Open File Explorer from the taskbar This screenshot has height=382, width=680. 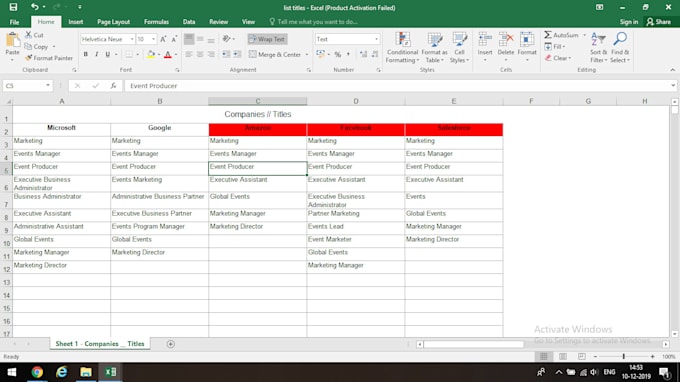[x=86, y=372]
